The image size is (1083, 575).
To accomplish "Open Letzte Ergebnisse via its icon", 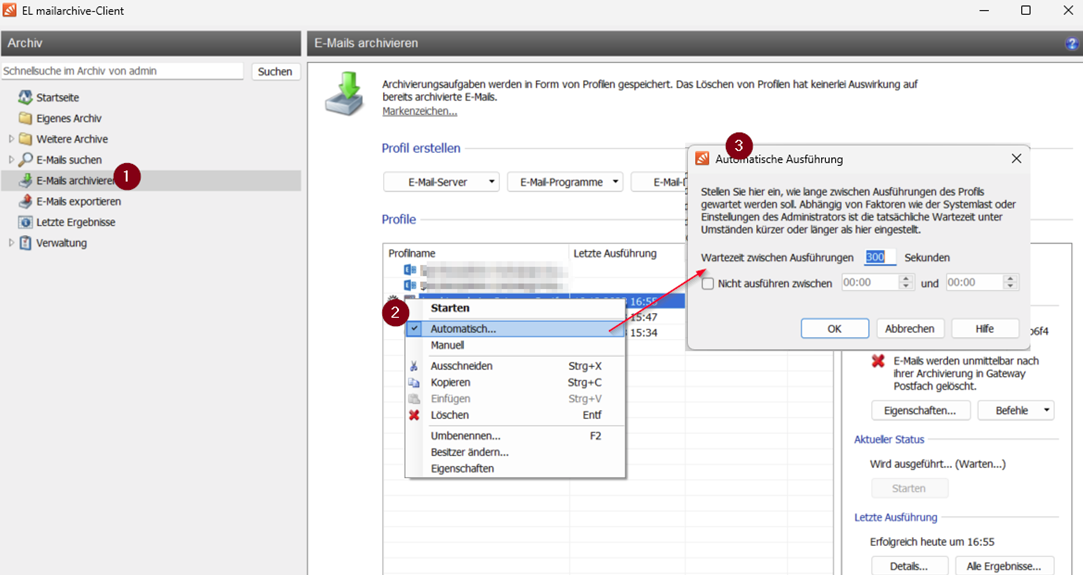I will [26, 222].
